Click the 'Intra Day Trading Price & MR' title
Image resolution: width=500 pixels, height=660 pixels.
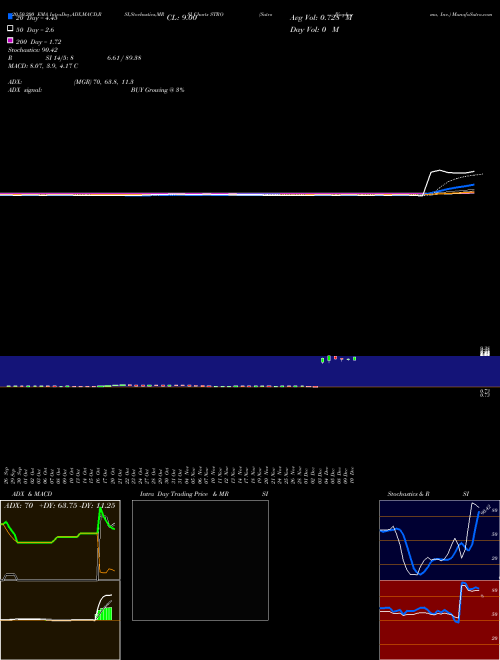click(x=184, y=494)
